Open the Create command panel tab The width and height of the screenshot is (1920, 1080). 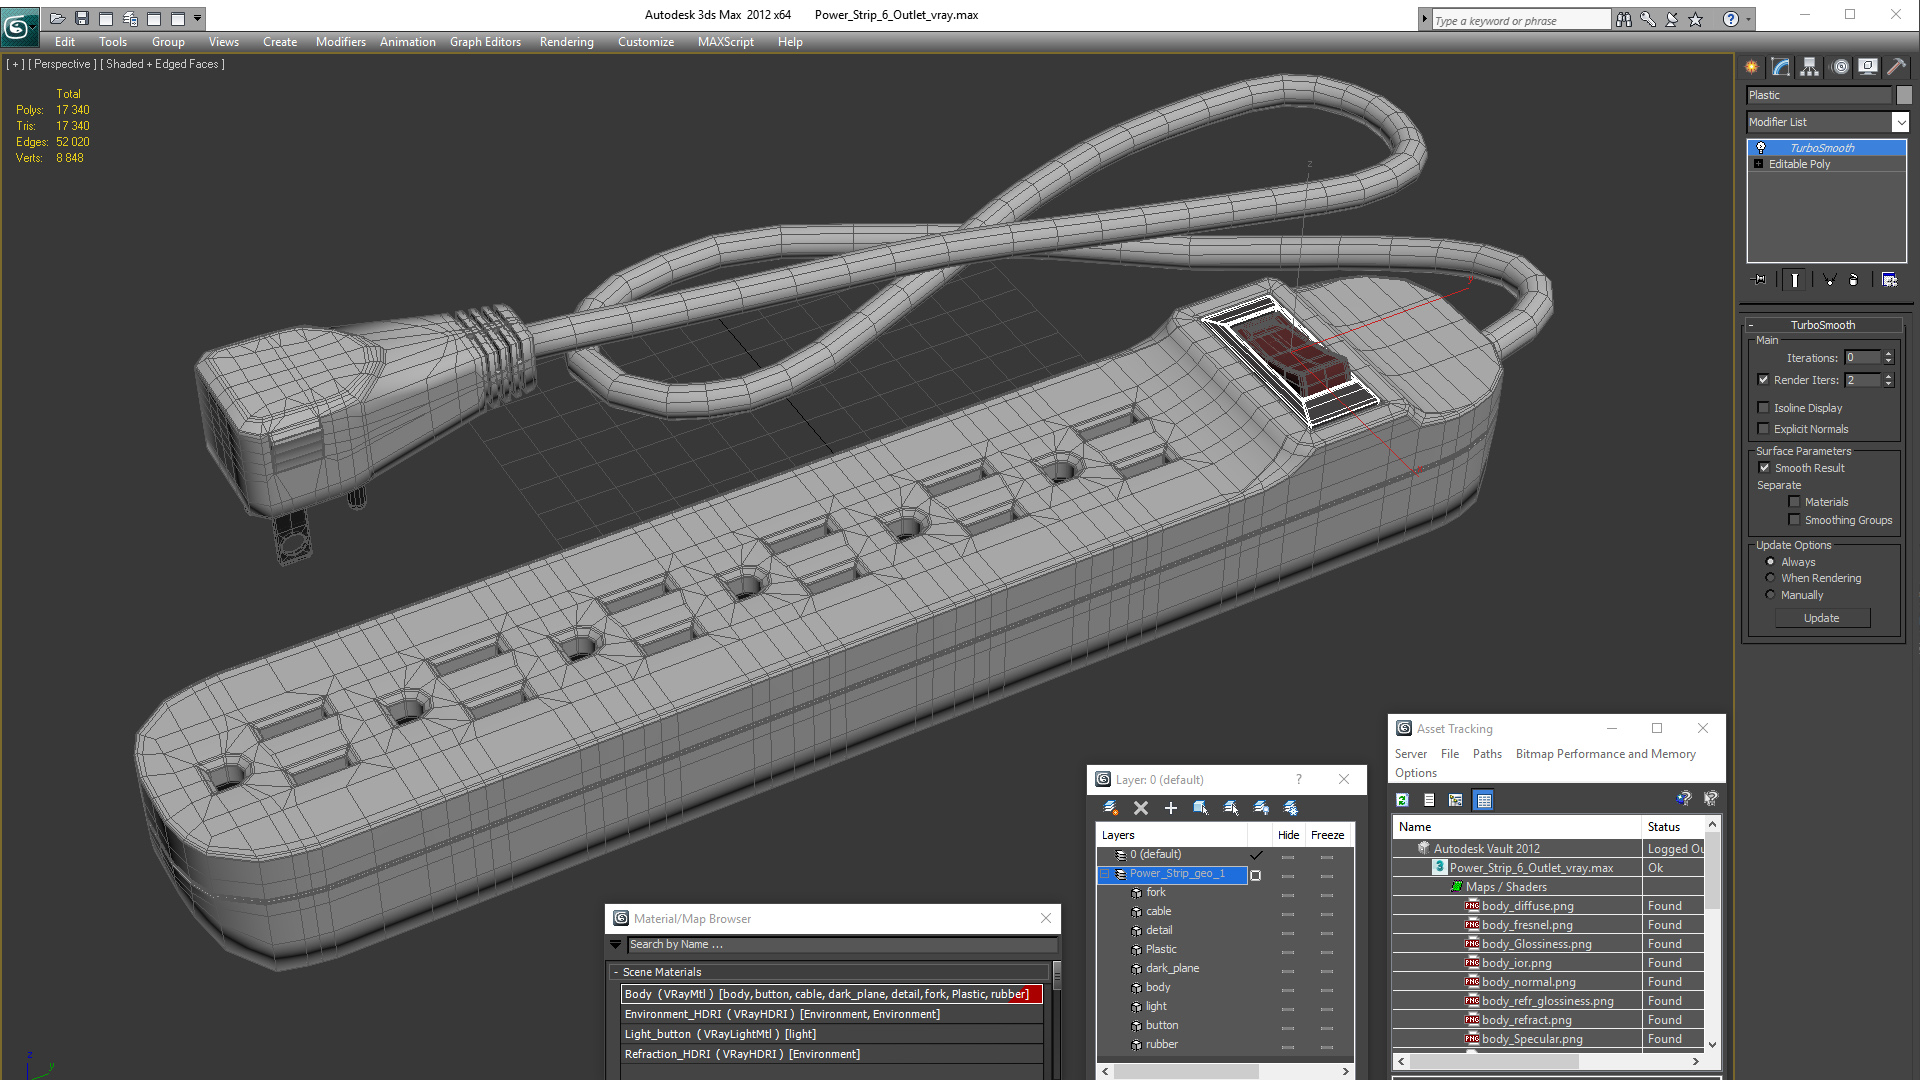1752,67
